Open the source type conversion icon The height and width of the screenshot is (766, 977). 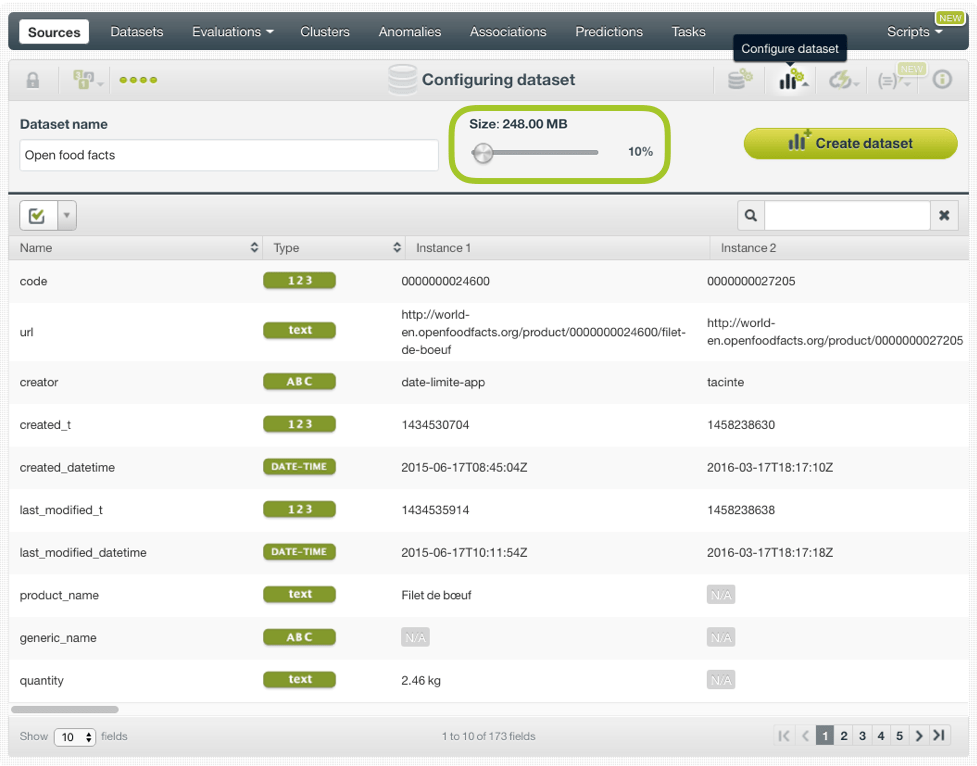[x=86, y=80]
